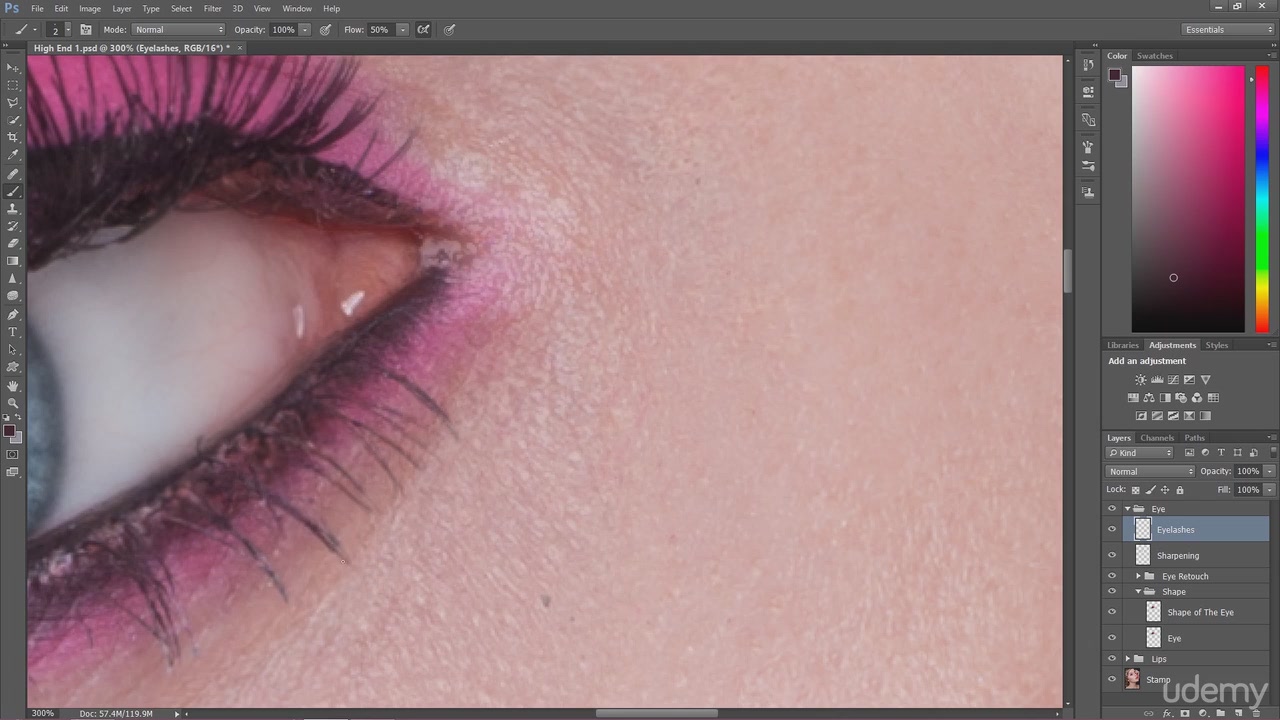The height and width of the screenshot is (720, 1280).
Task: Select the Pen tool
Action: click(13, 314)
